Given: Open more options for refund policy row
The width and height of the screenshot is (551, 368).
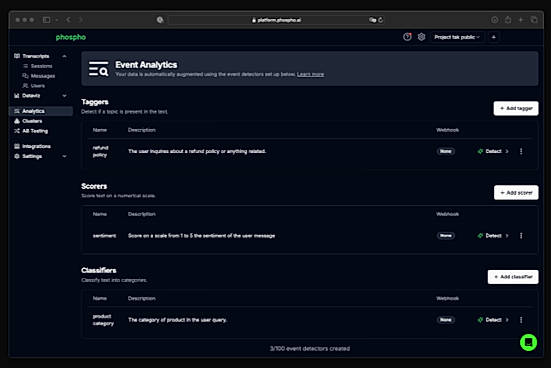Looking at the screenshot, I should 521,151.
